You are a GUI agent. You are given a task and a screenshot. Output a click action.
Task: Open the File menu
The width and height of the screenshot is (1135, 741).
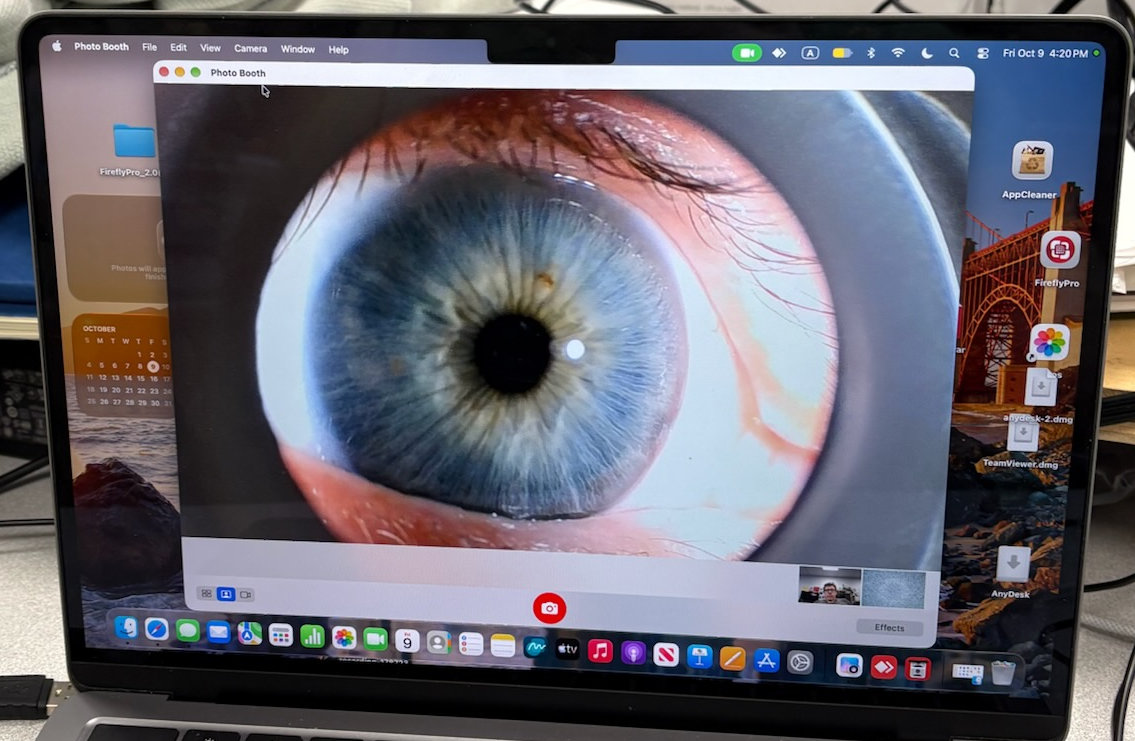pyautogui.click(x=149, y=47)
